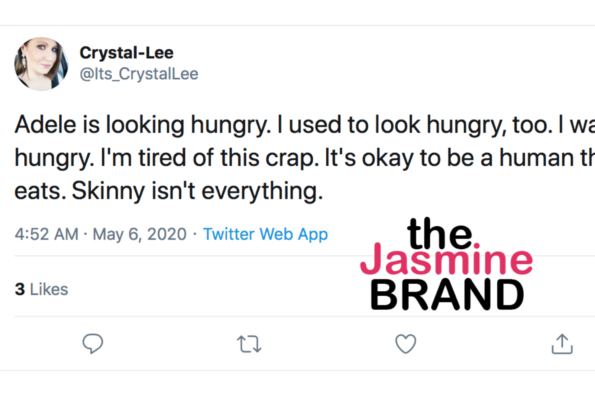Image resolution: width=595 pixels, height=397 pixels.
Task: Click the word 'the' in the logo
Action: coord(440,233)
